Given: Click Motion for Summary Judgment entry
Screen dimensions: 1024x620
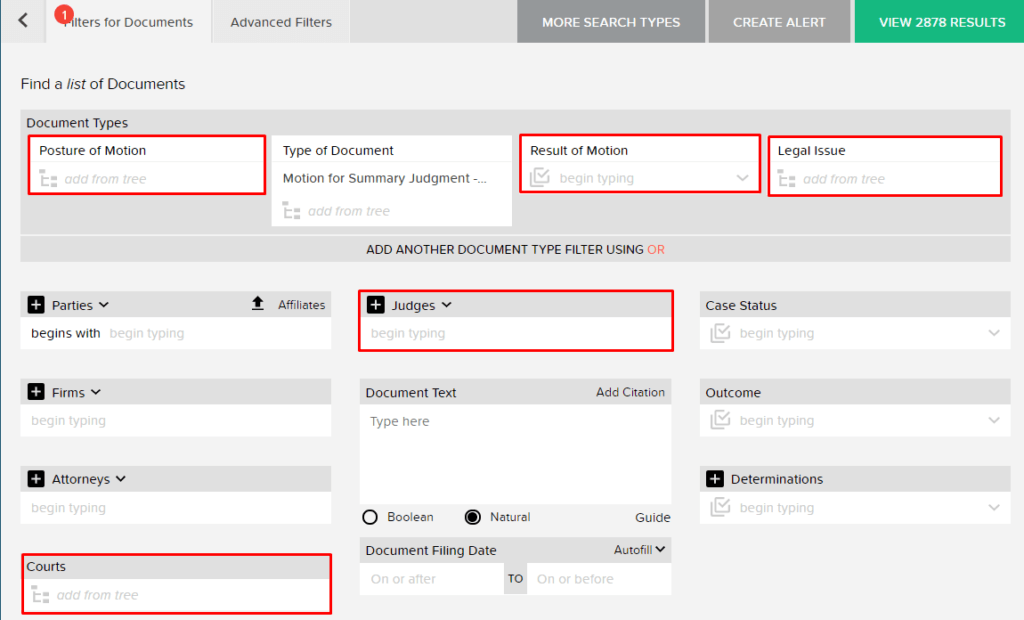Looking at the screenshot, I should [x=385, y=178].
